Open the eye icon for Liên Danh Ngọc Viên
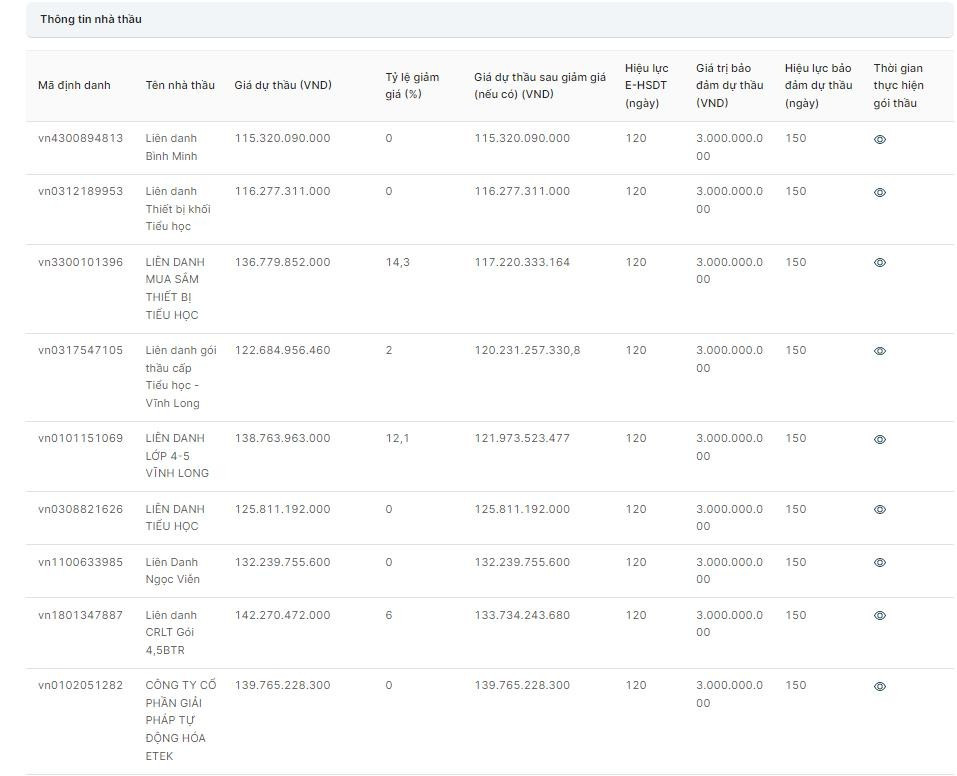 pos(880,563)
